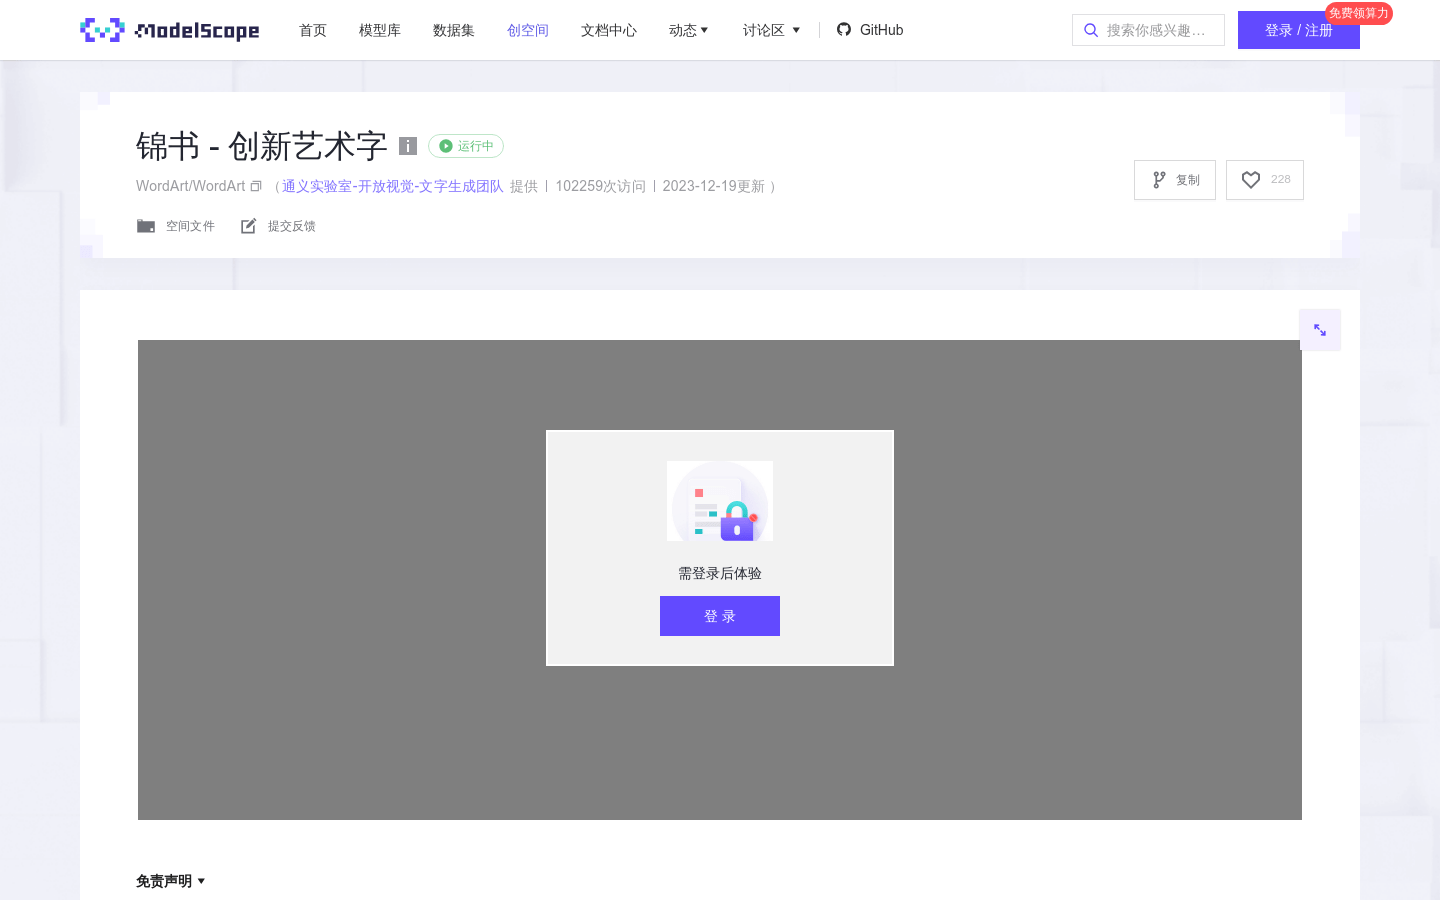1440x900 pixels.
Task: Open the 动态 dropdown menu
Action: coord(688,30)
